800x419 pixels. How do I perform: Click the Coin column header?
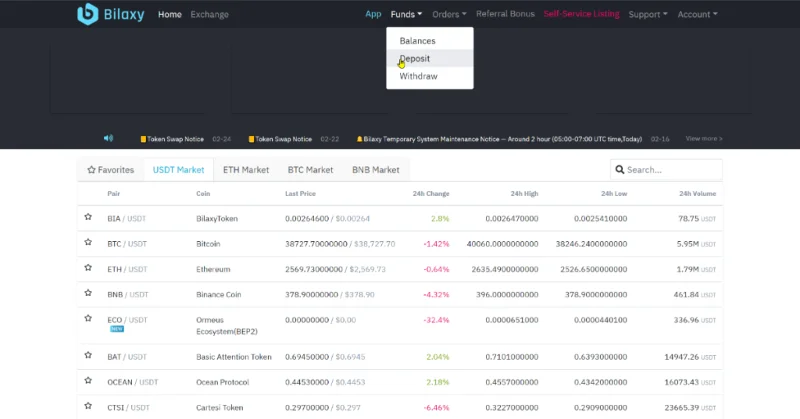pyautogui.click(x=203, y=193)
